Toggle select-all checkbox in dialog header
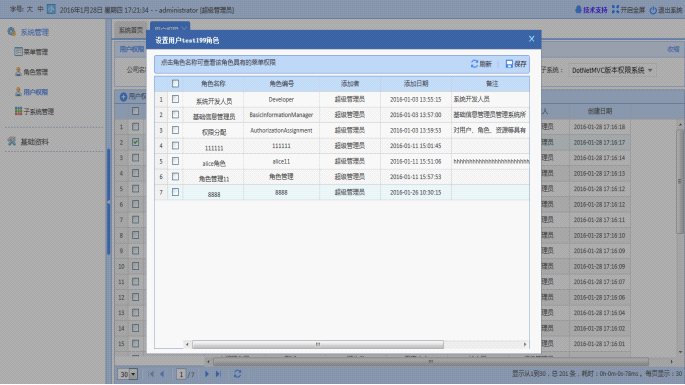This screenshot has height=385, width=685. [175, 83]
